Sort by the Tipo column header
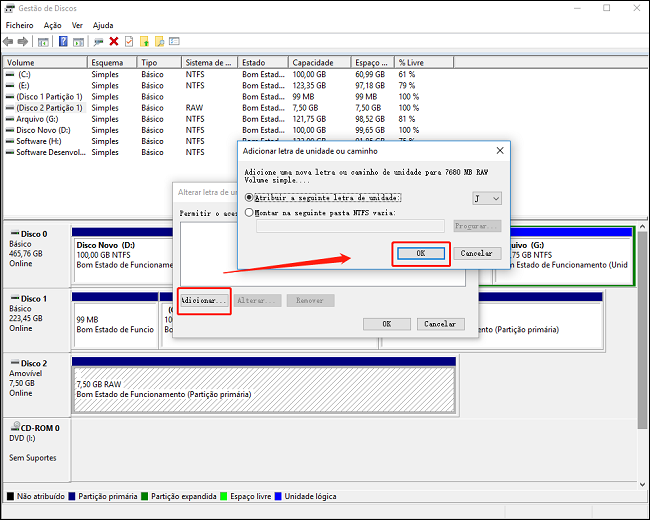 point(159,63)
